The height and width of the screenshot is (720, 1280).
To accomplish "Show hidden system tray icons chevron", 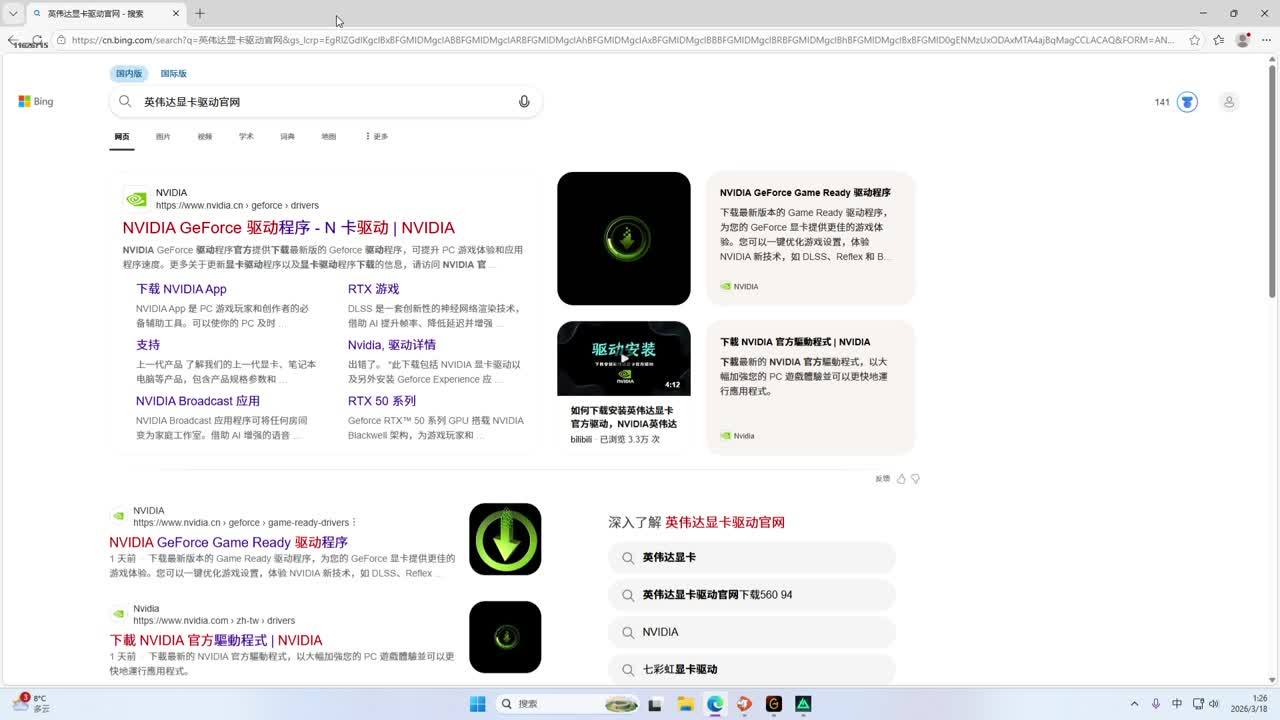I will point(1134,704).
